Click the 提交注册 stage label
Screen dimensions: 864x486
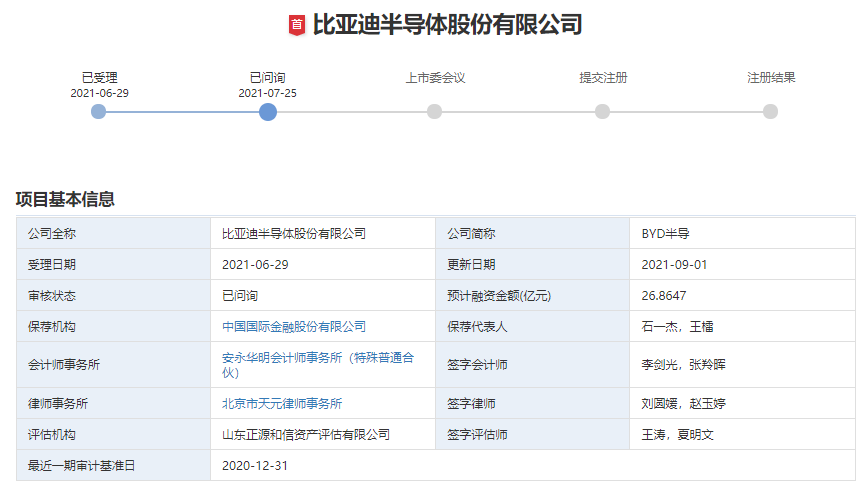pos(603,78)
